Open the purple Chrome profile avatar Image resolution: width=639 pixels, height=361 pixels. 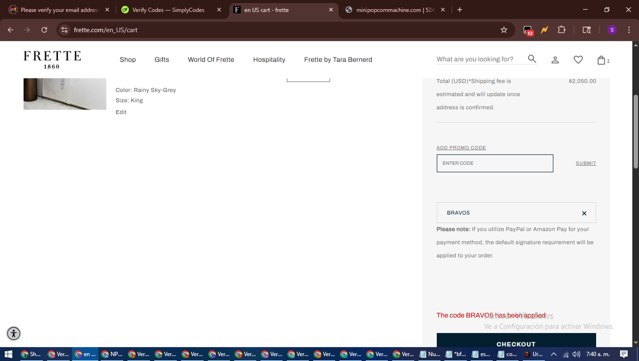pos(612,30)
